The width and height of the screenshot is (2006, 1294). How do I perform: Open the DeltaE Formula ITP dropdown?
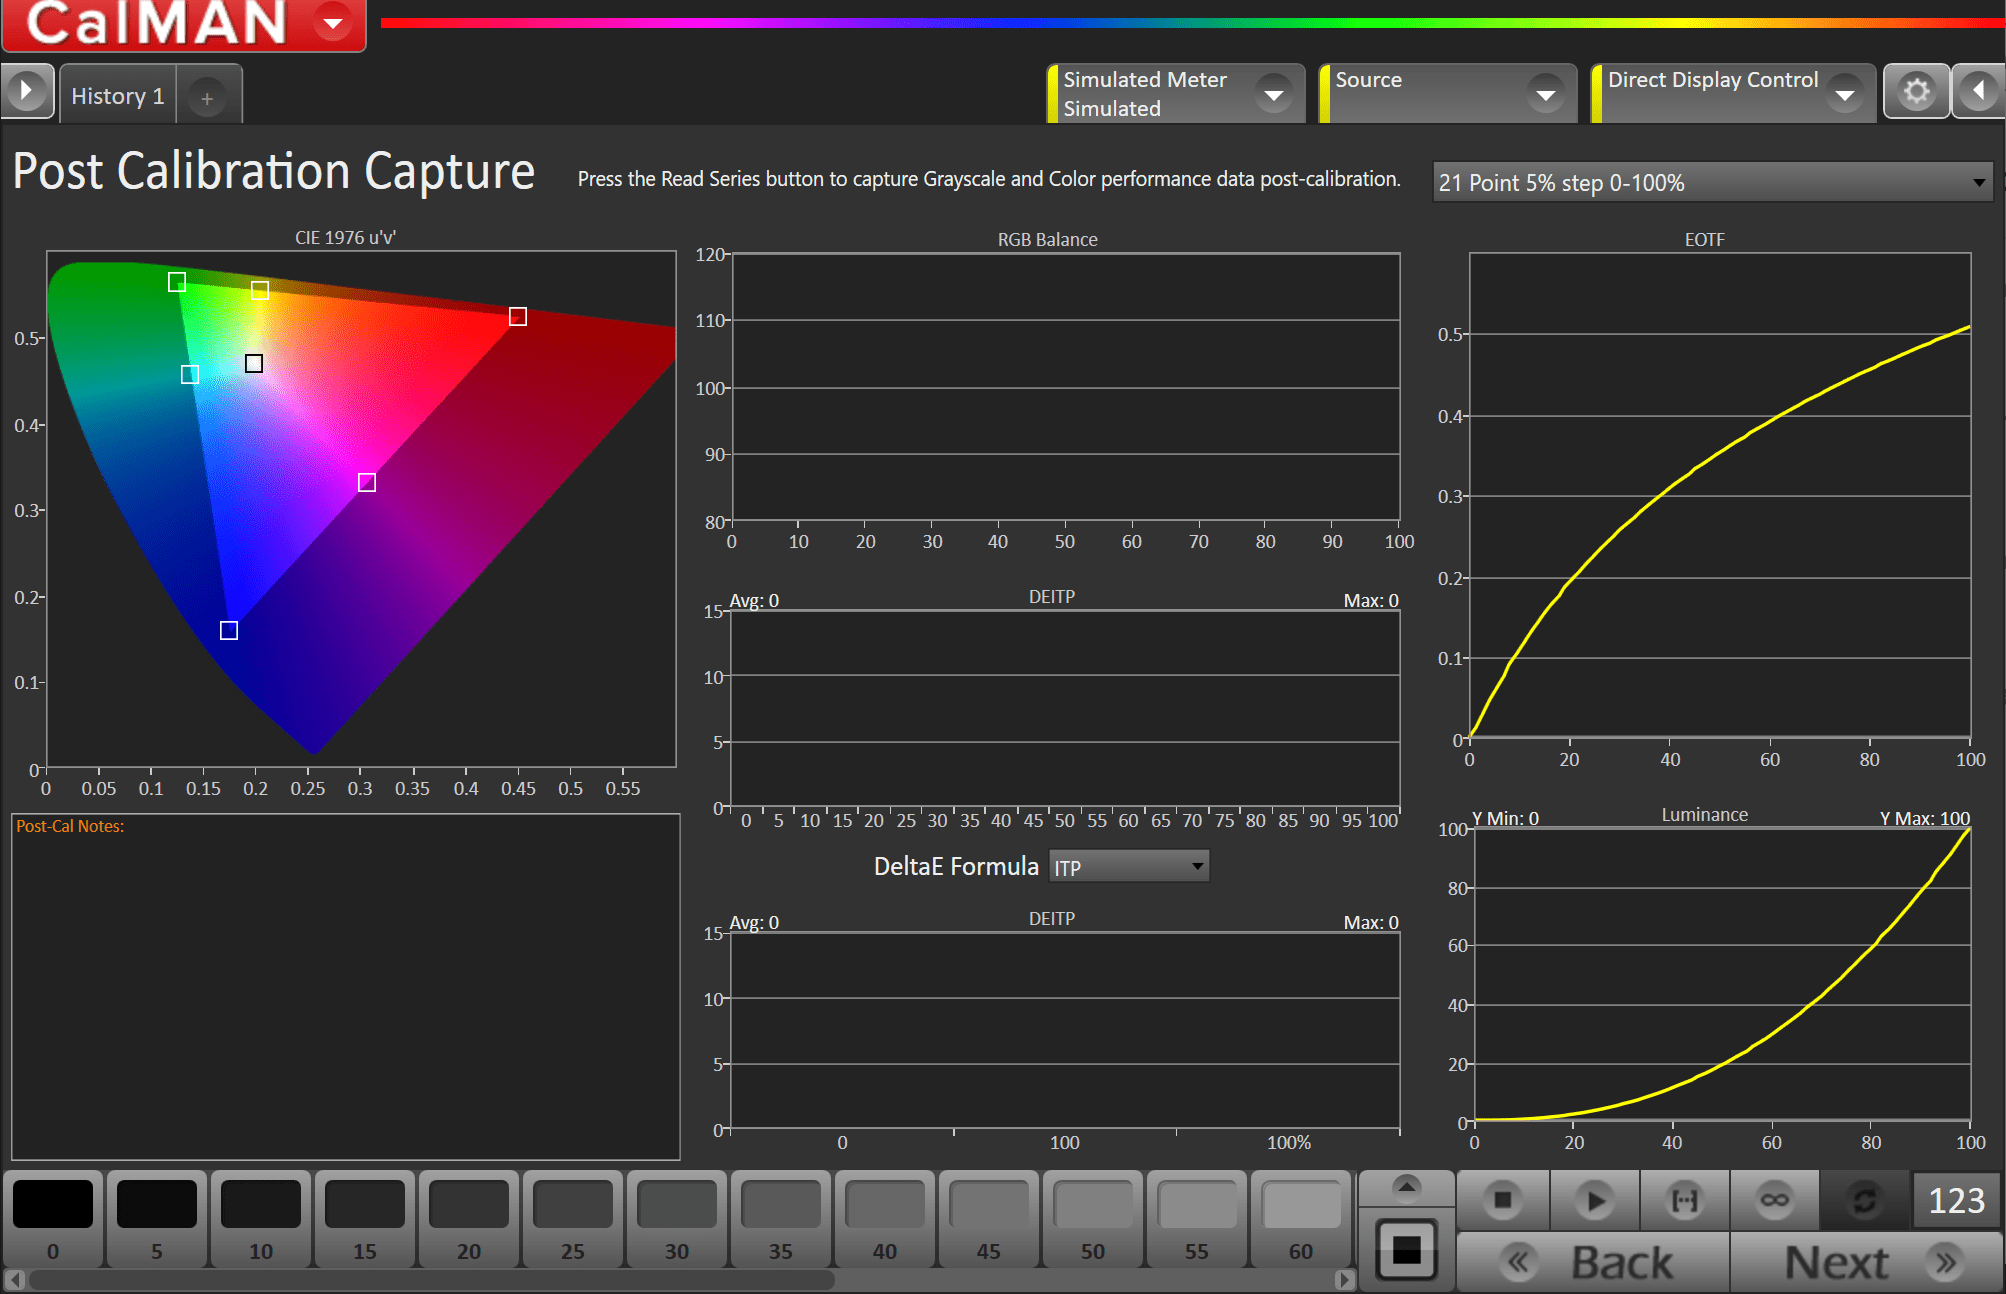(x=1128, y=867)
